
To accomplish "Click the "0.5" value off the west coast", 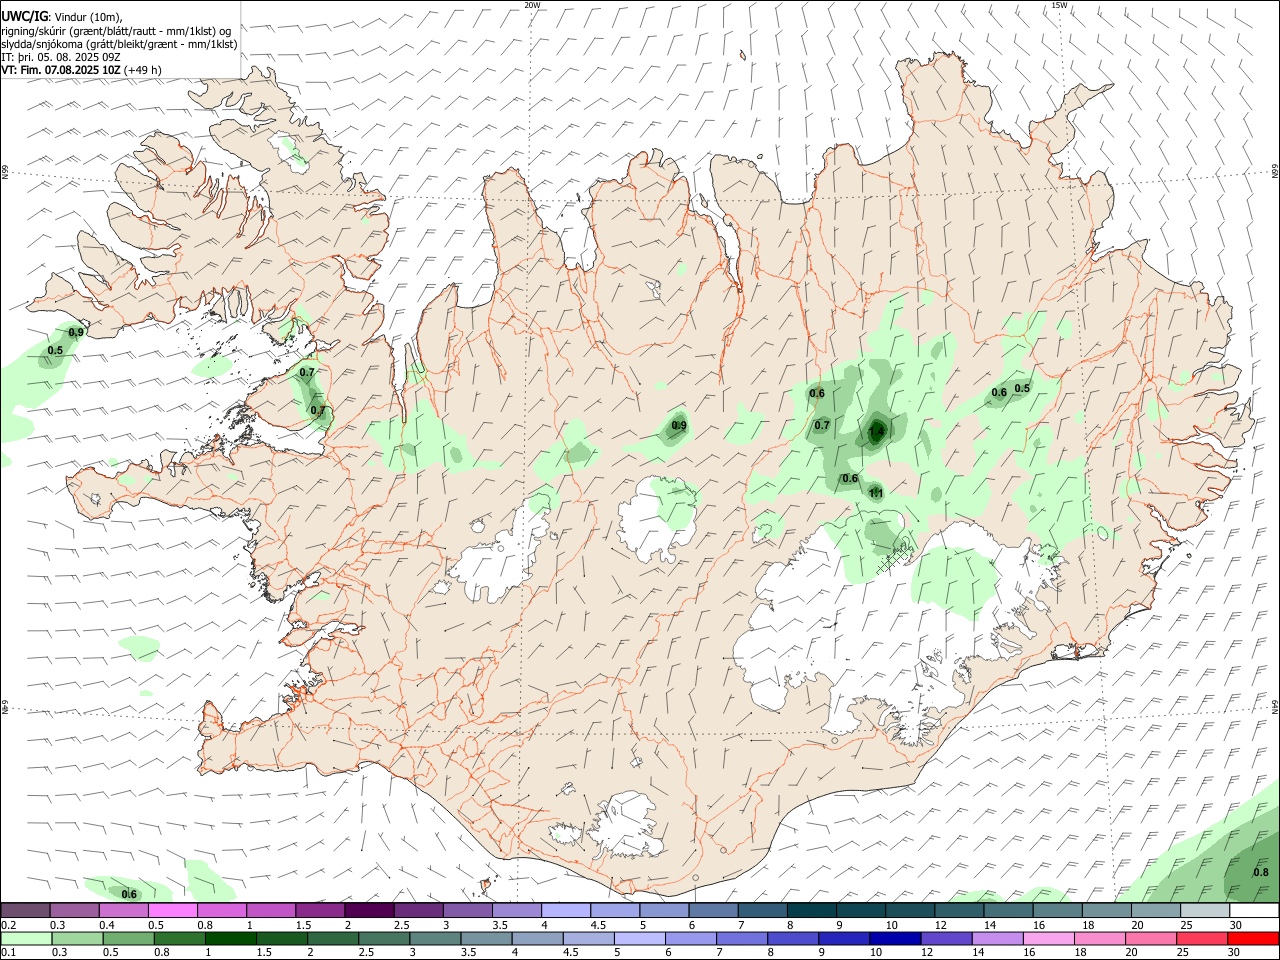I will coord(55,351).
